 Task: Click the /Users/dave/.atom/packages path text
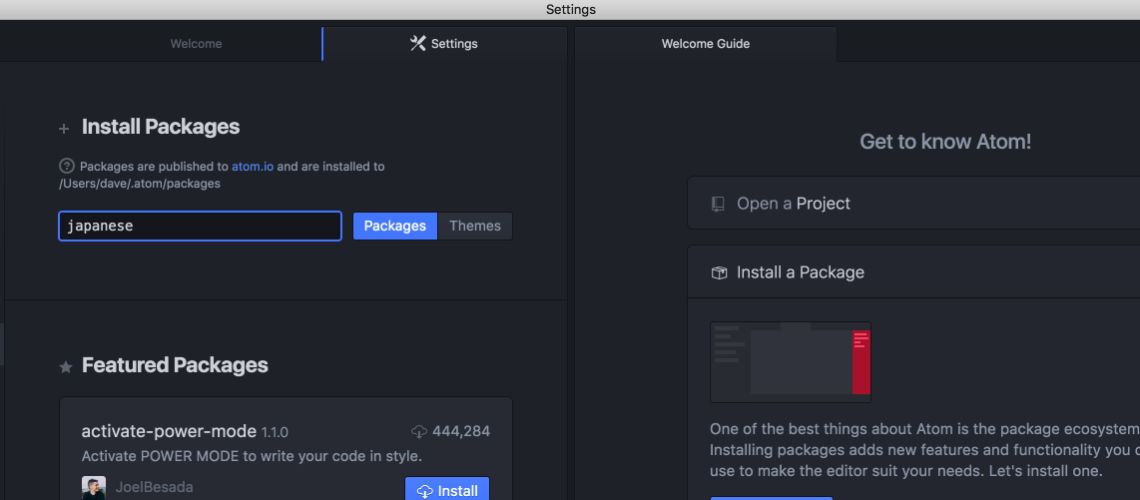(139, 184)
